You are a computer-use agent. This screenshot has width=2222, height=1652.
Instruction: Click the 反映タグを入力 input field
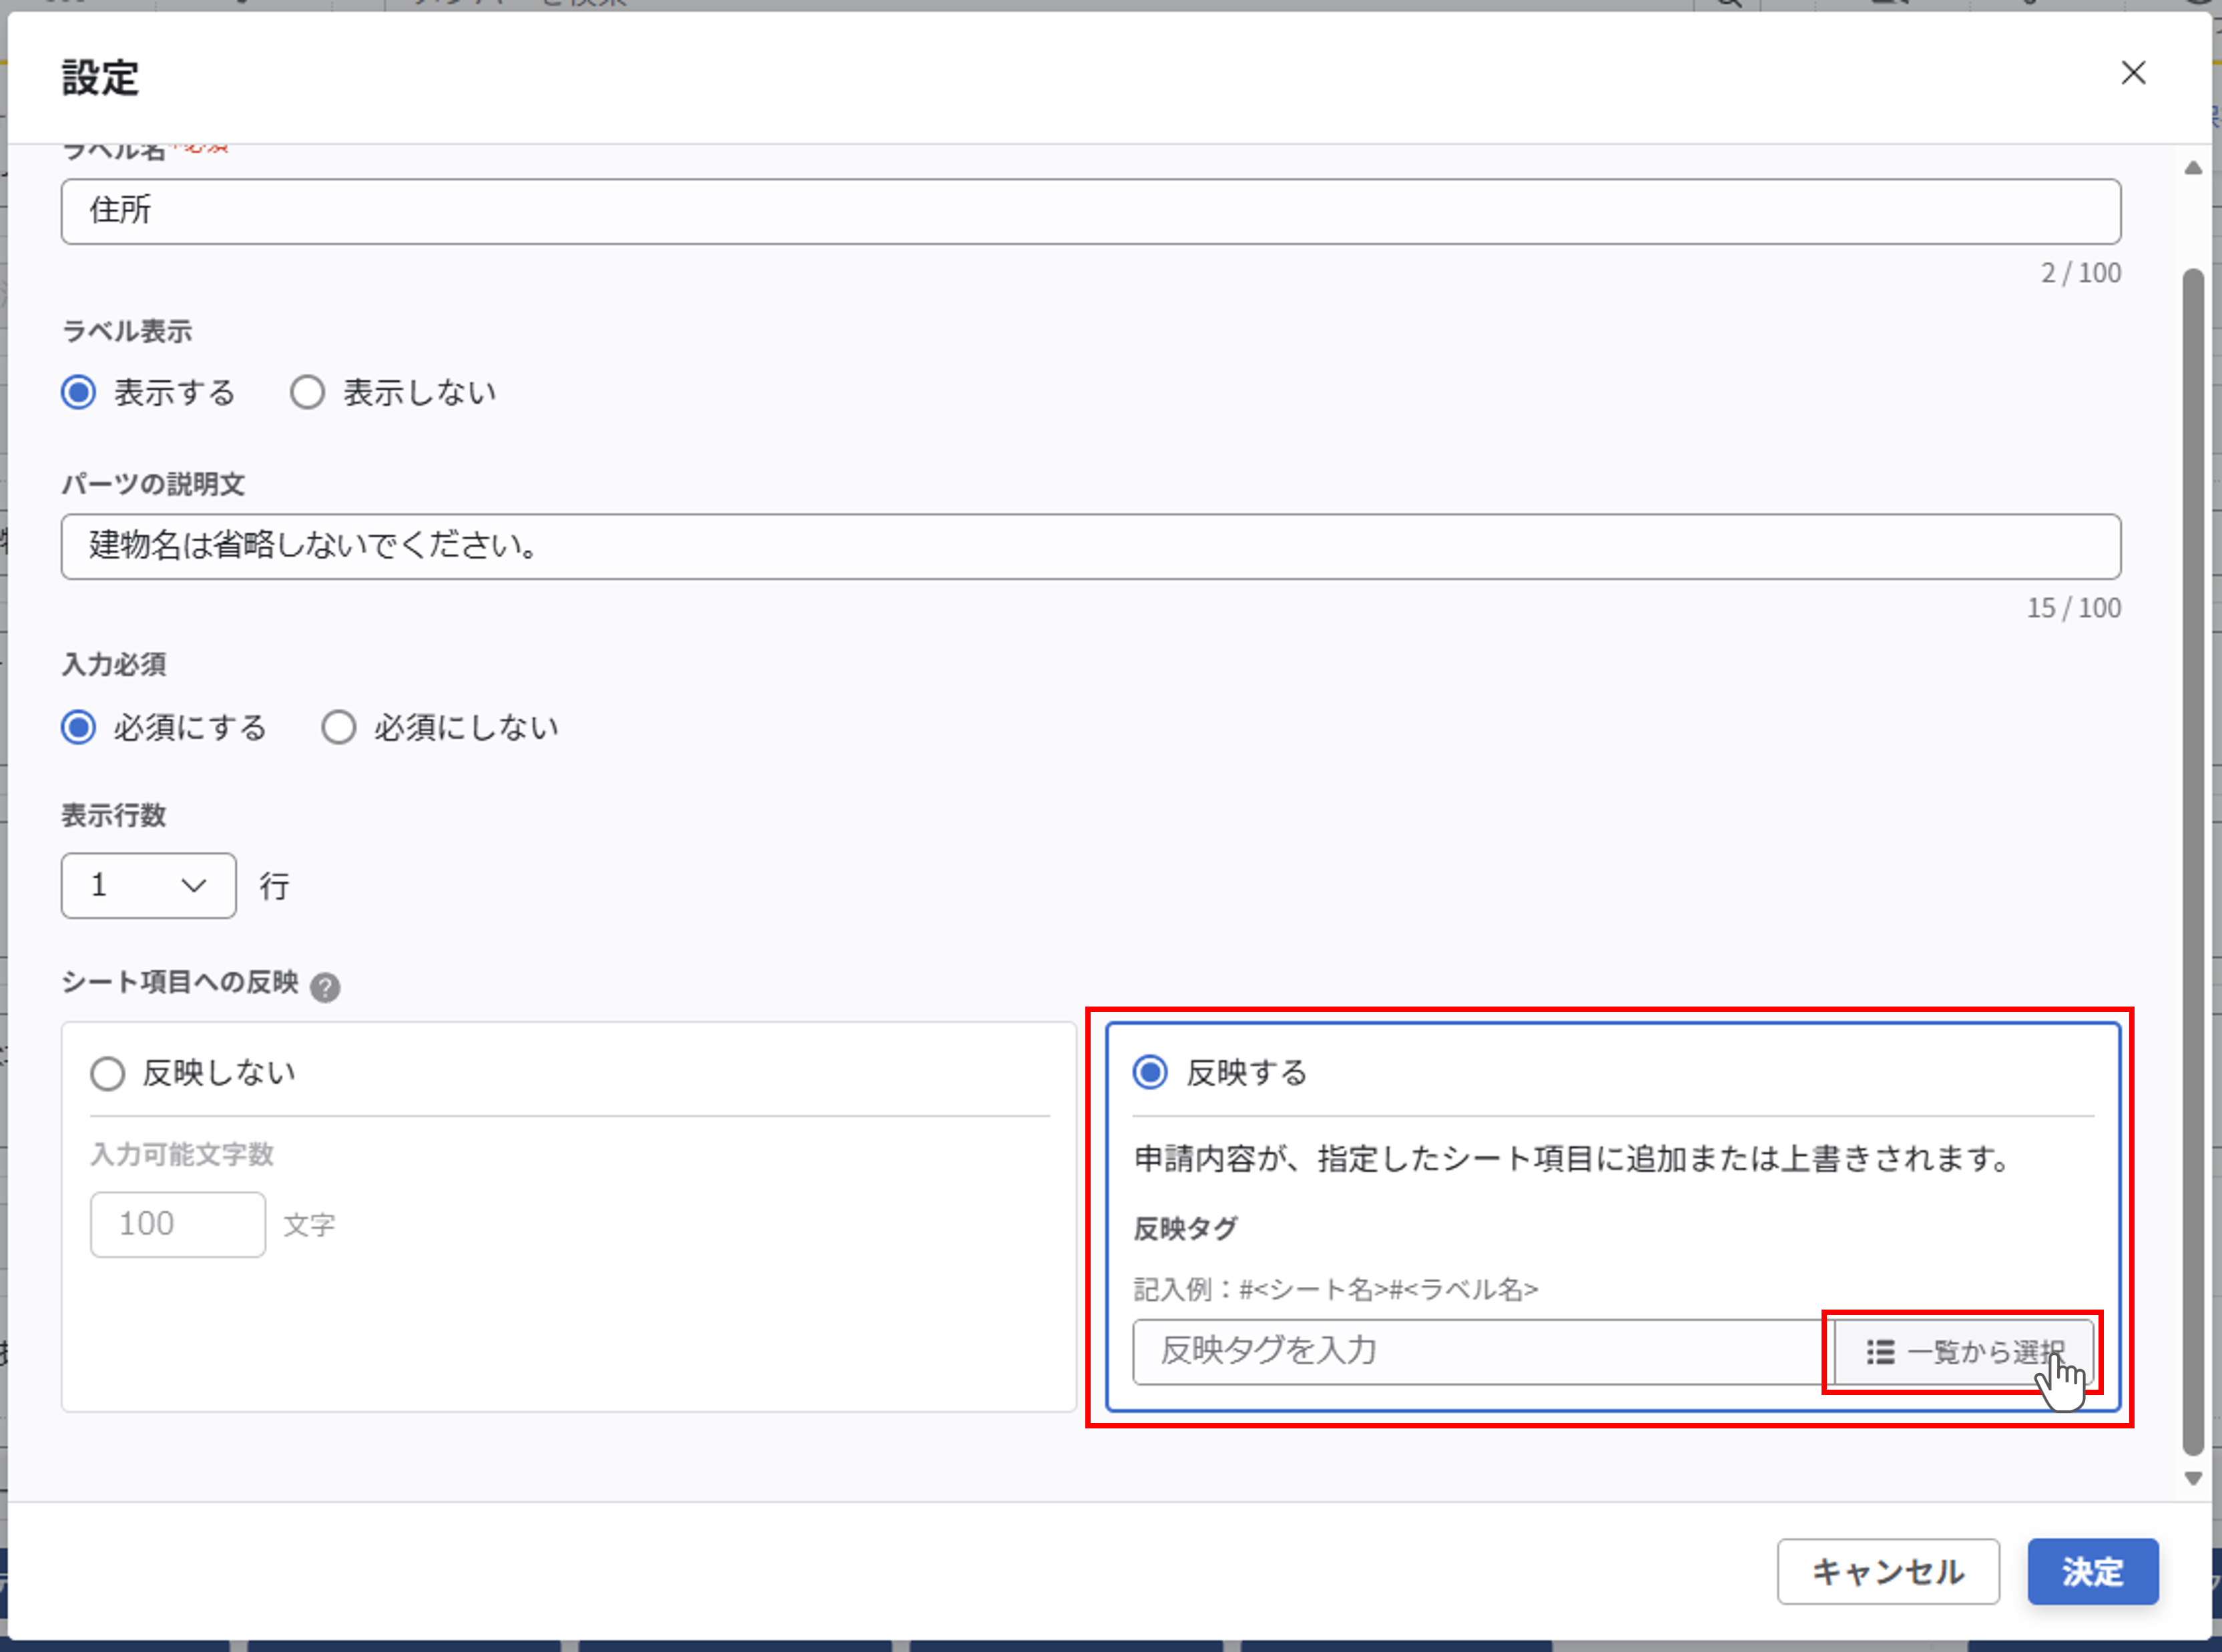pyautogui.click(x=1450, y=1351)
